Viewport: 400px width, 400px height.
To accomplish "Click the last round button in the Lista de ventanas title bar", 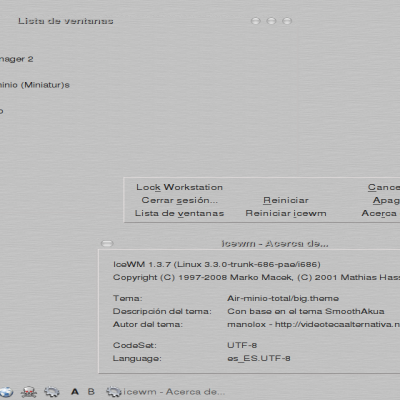I will pyautogui.click(x=287, y=21).
